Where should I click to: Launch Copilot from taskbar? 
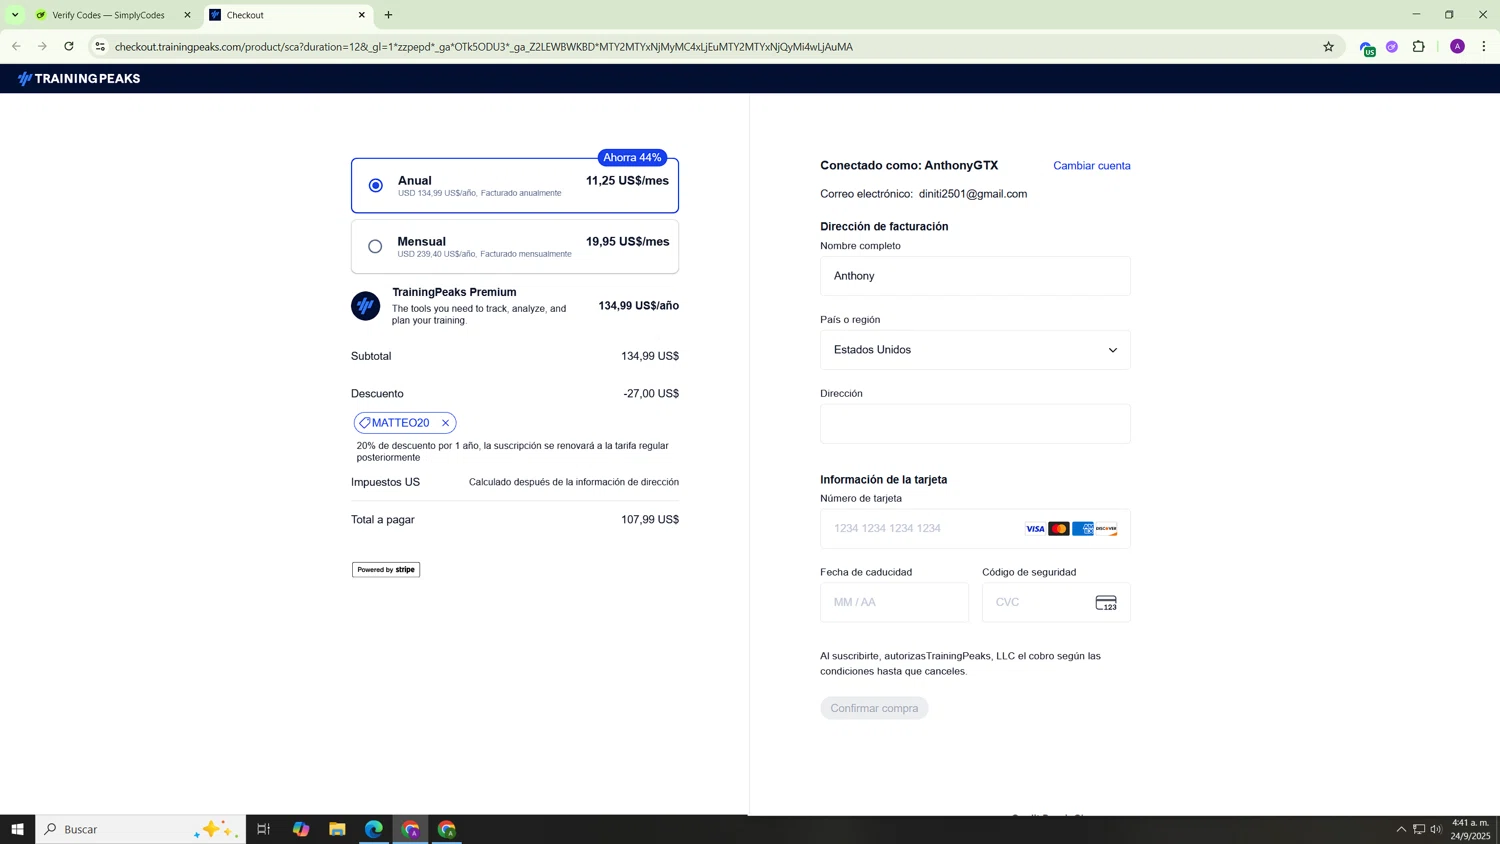tap(301, 829)
